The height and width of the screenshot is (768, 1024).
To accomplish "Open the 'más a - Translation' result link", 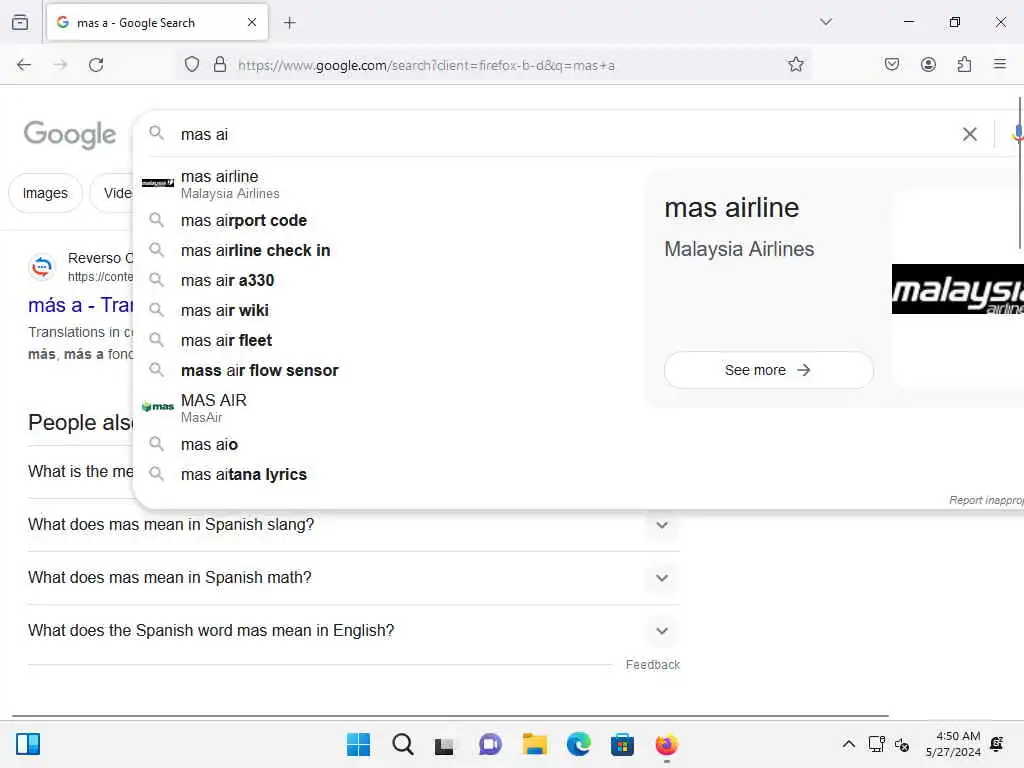I will point(80,306).
